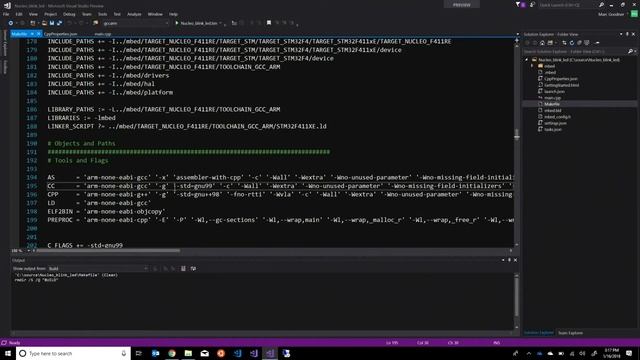Viewport: 640px width, 360px height.
Task: Click the search magnifier icon in Solution Explorer
Action: [630, 51]
